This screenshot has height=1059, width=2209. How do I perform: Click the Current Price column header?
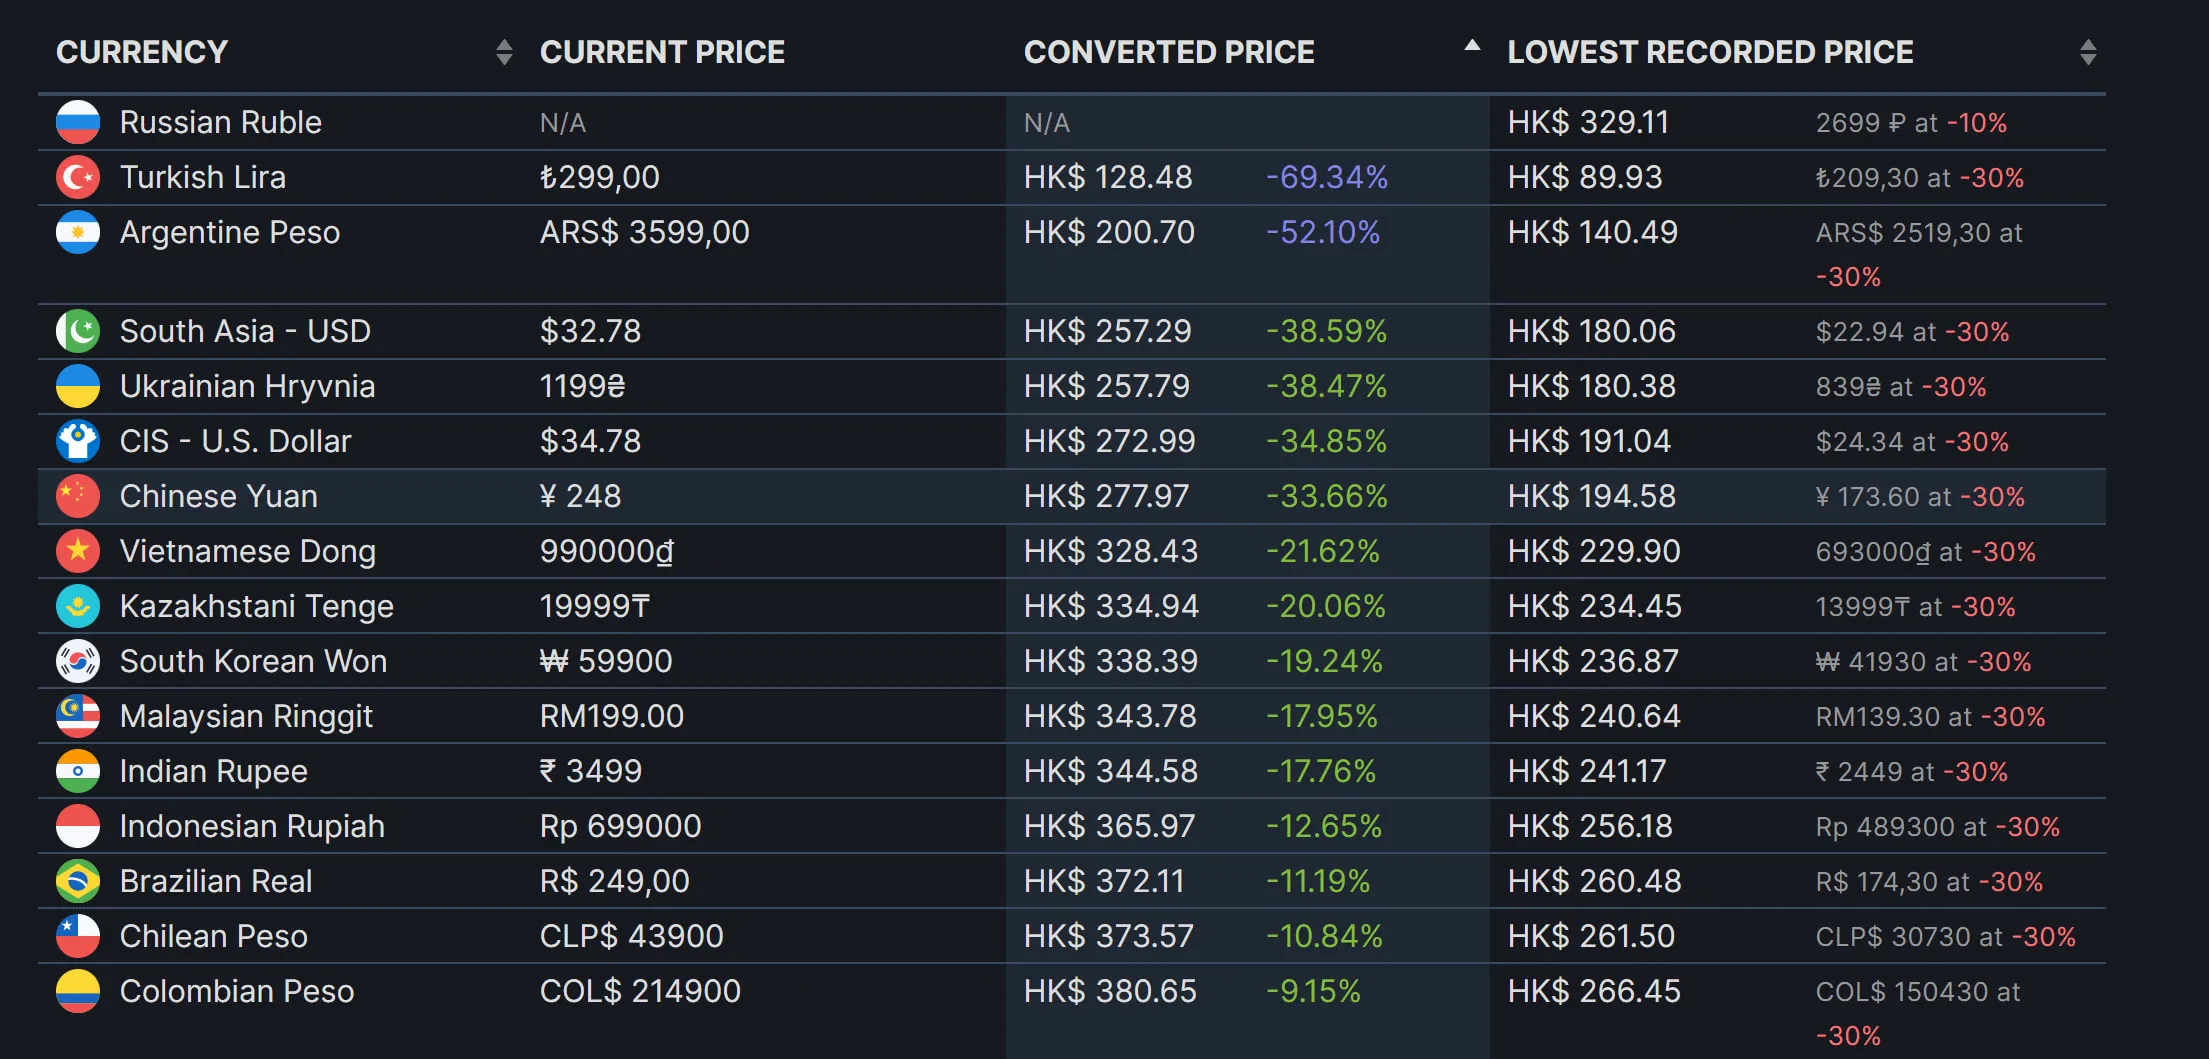pos(663,51)
